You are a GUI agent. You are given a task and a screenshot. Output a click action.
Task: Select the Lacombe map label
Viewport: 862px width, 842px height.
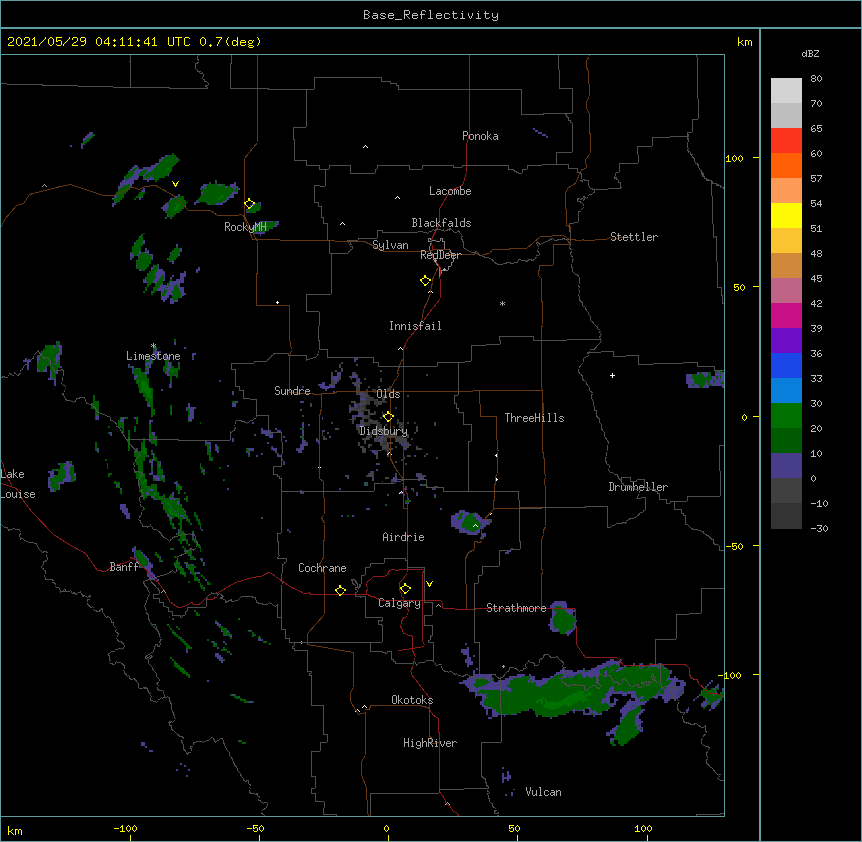tap(450, 191)
